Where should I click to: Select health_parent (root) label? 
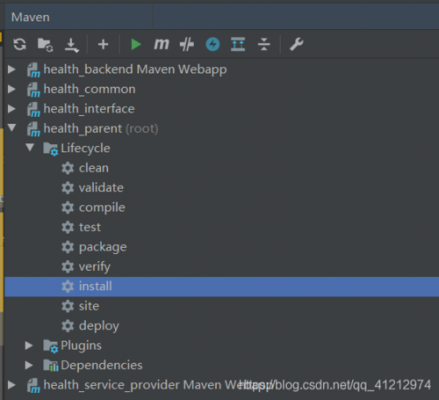pyautogui.click(x=101, y=129)
